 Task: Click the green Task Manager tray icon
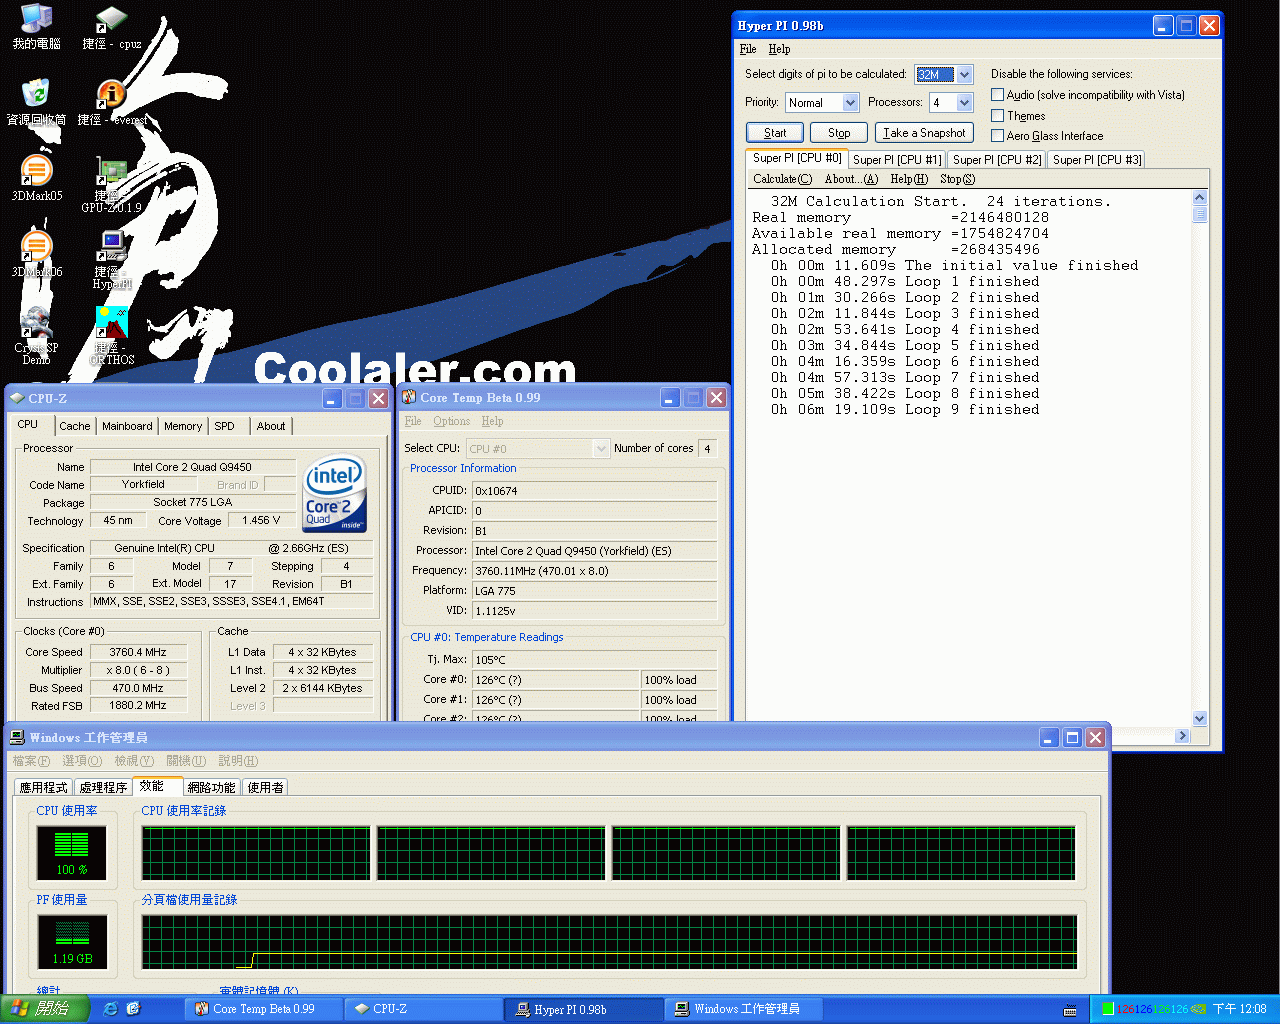pos(1108,1009)
